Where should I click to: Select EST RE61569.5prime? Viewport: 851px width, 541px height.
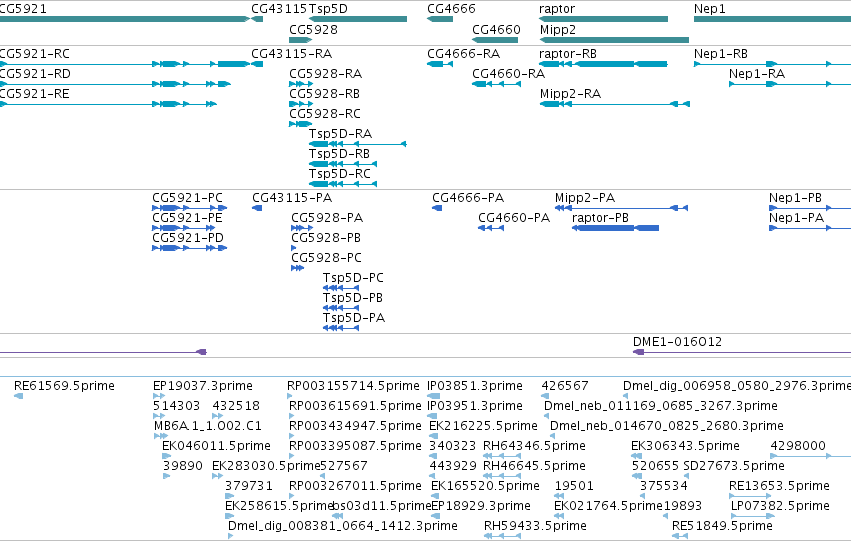pos(18,396)
